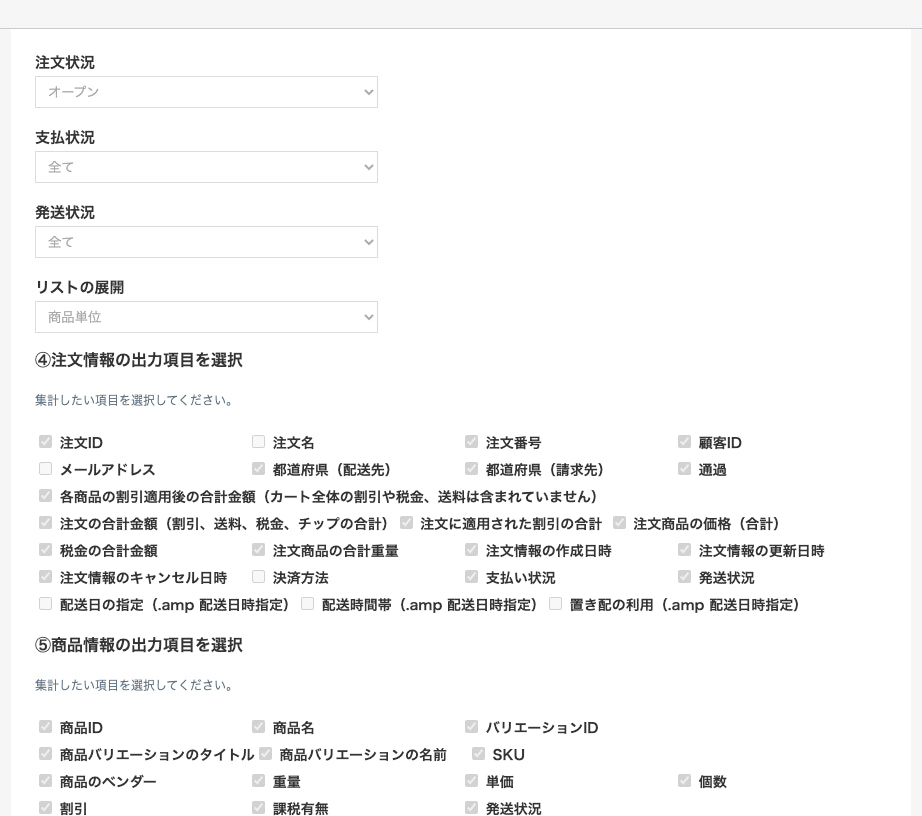The image size is (922, 816).
Task: Open the 注文状況 dropdown
Action: pyautogui.click(x=206, y=92)
